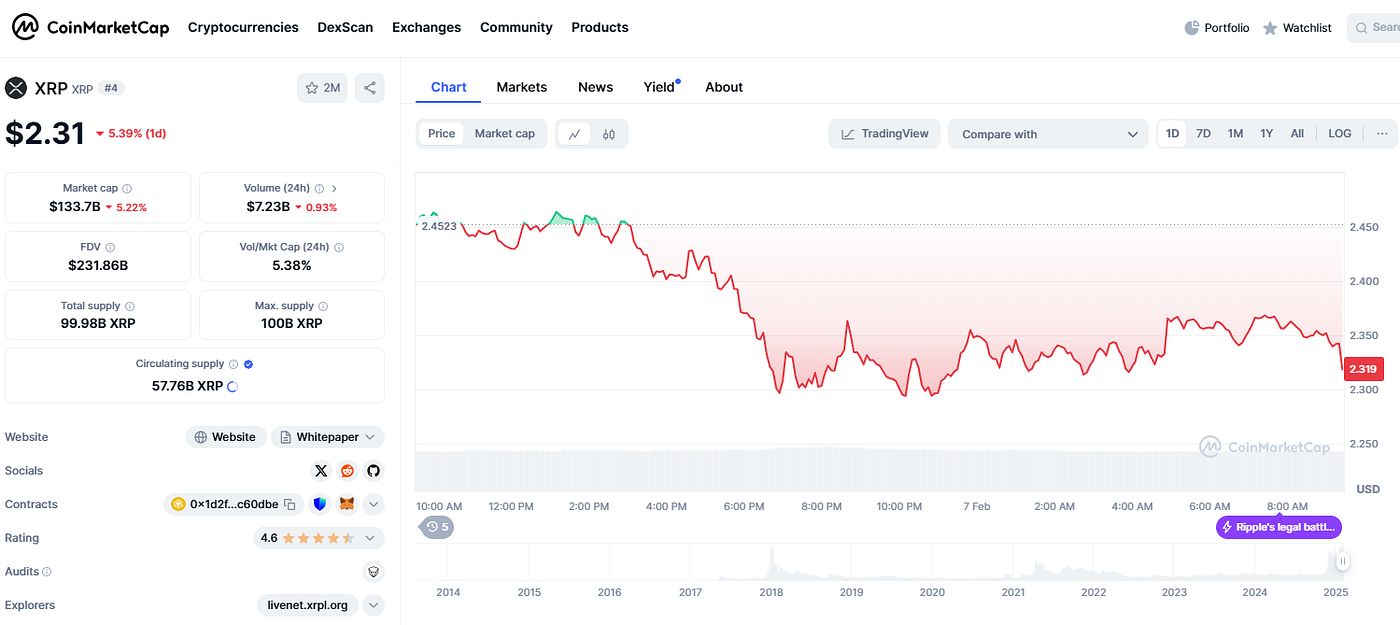This screenshot has width=1400, height=625.
Task: Switch to the About tab
Action: [724, 87]
